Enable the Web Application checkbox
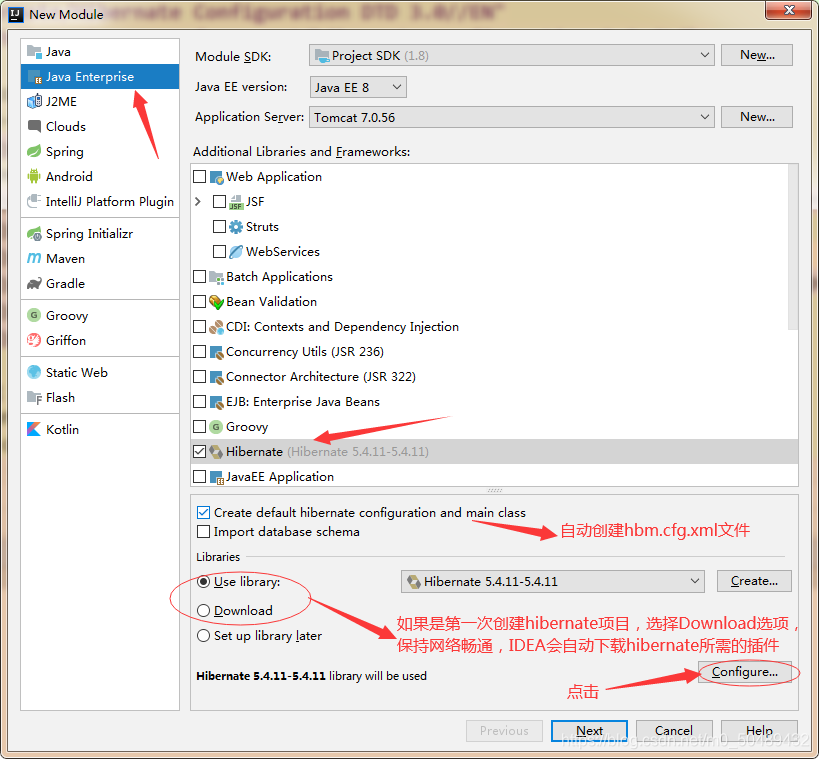The height and width of the screenshot is (759, 819). pyautogui.click(x=200, y=177)
